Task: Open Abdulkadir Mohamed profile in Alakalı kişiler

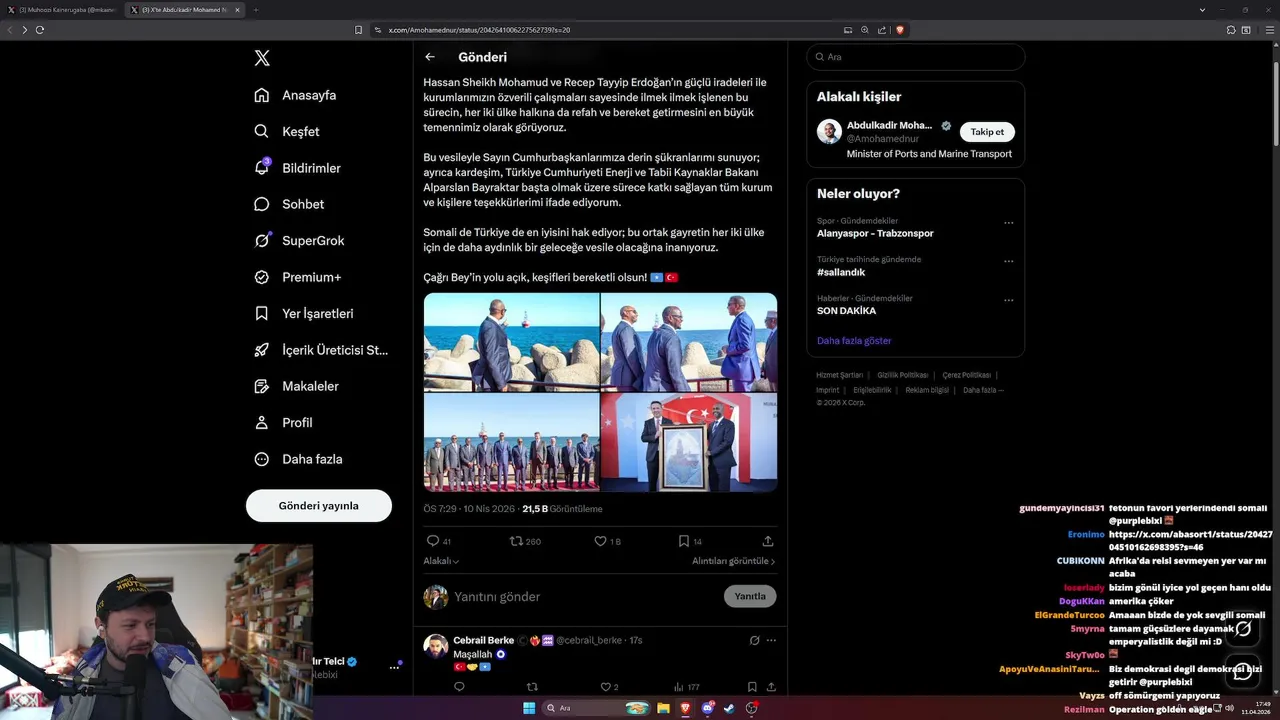Action: (x=889, y=126)
